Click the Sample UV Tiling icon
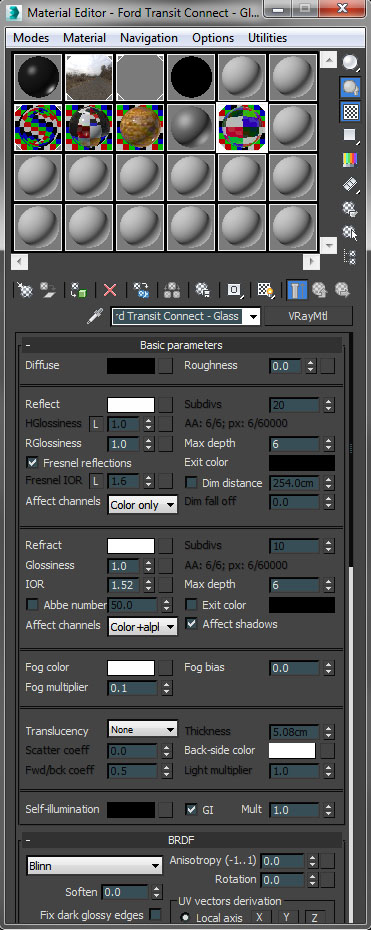The height and width of the screenshot is (930, 371). click(x=350, y=135)
